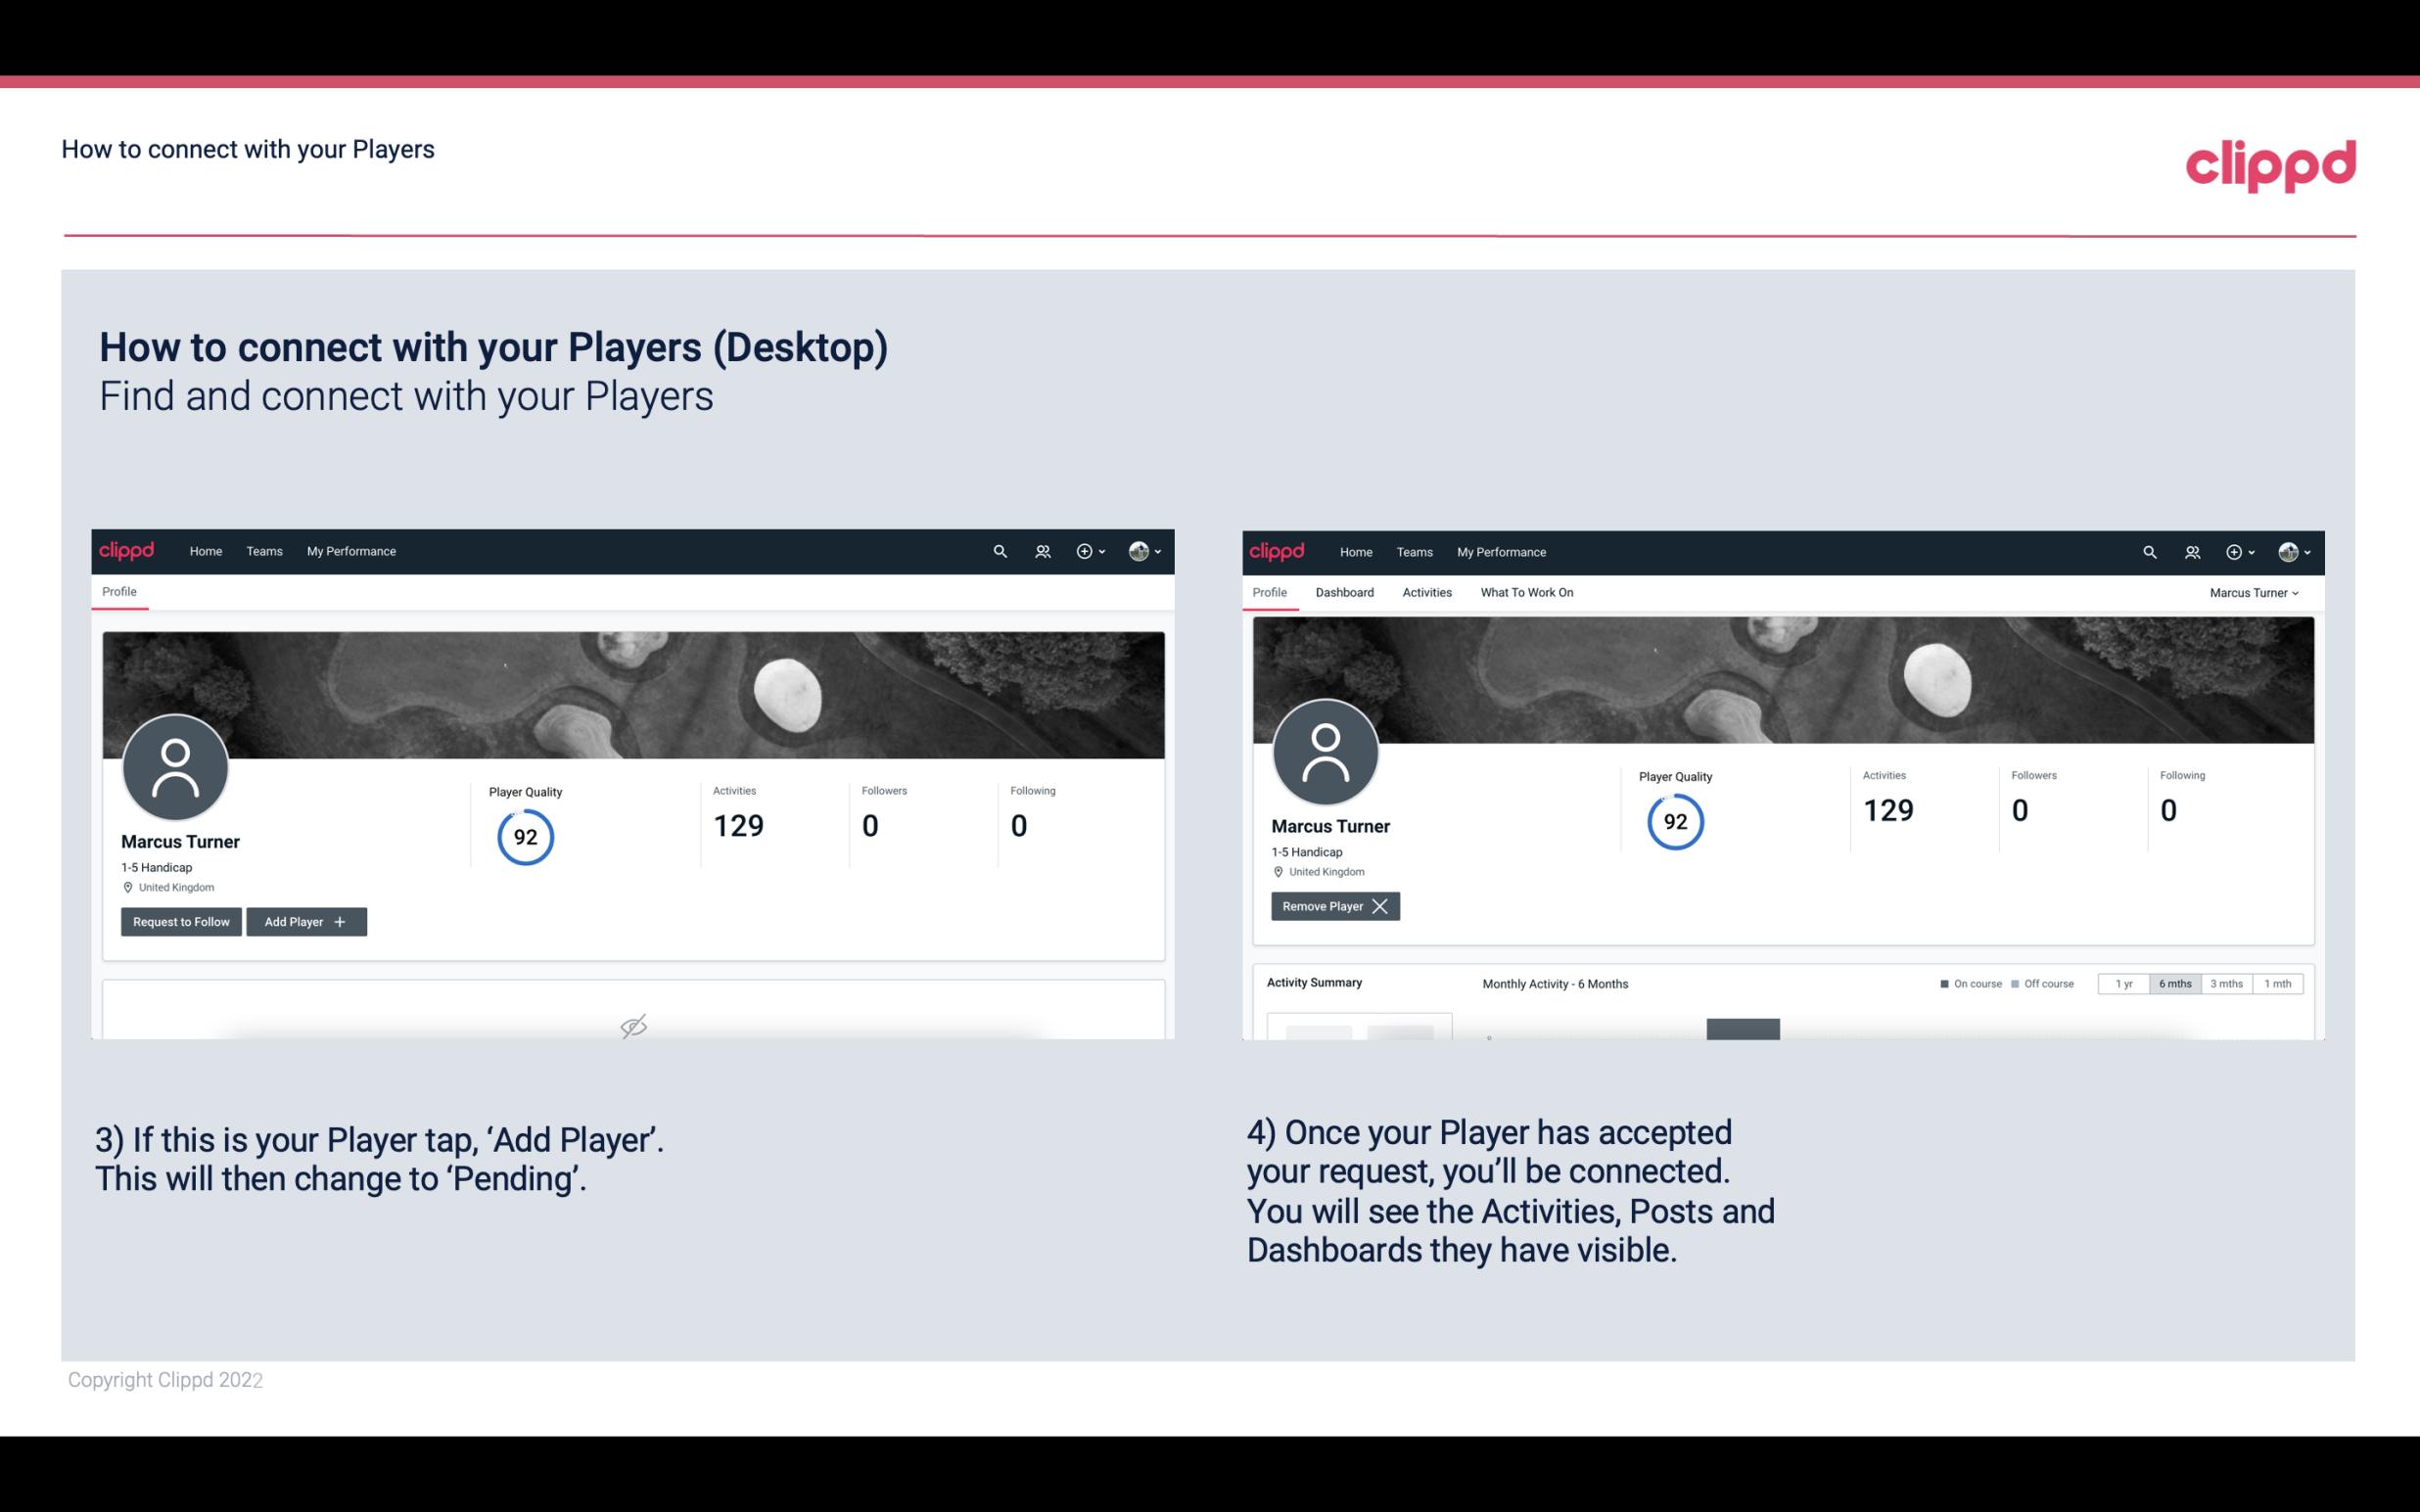Viewport: 2420px width, 1512px height.
Task: Click the 'Remove Player' button
Action: point(1331,904)
